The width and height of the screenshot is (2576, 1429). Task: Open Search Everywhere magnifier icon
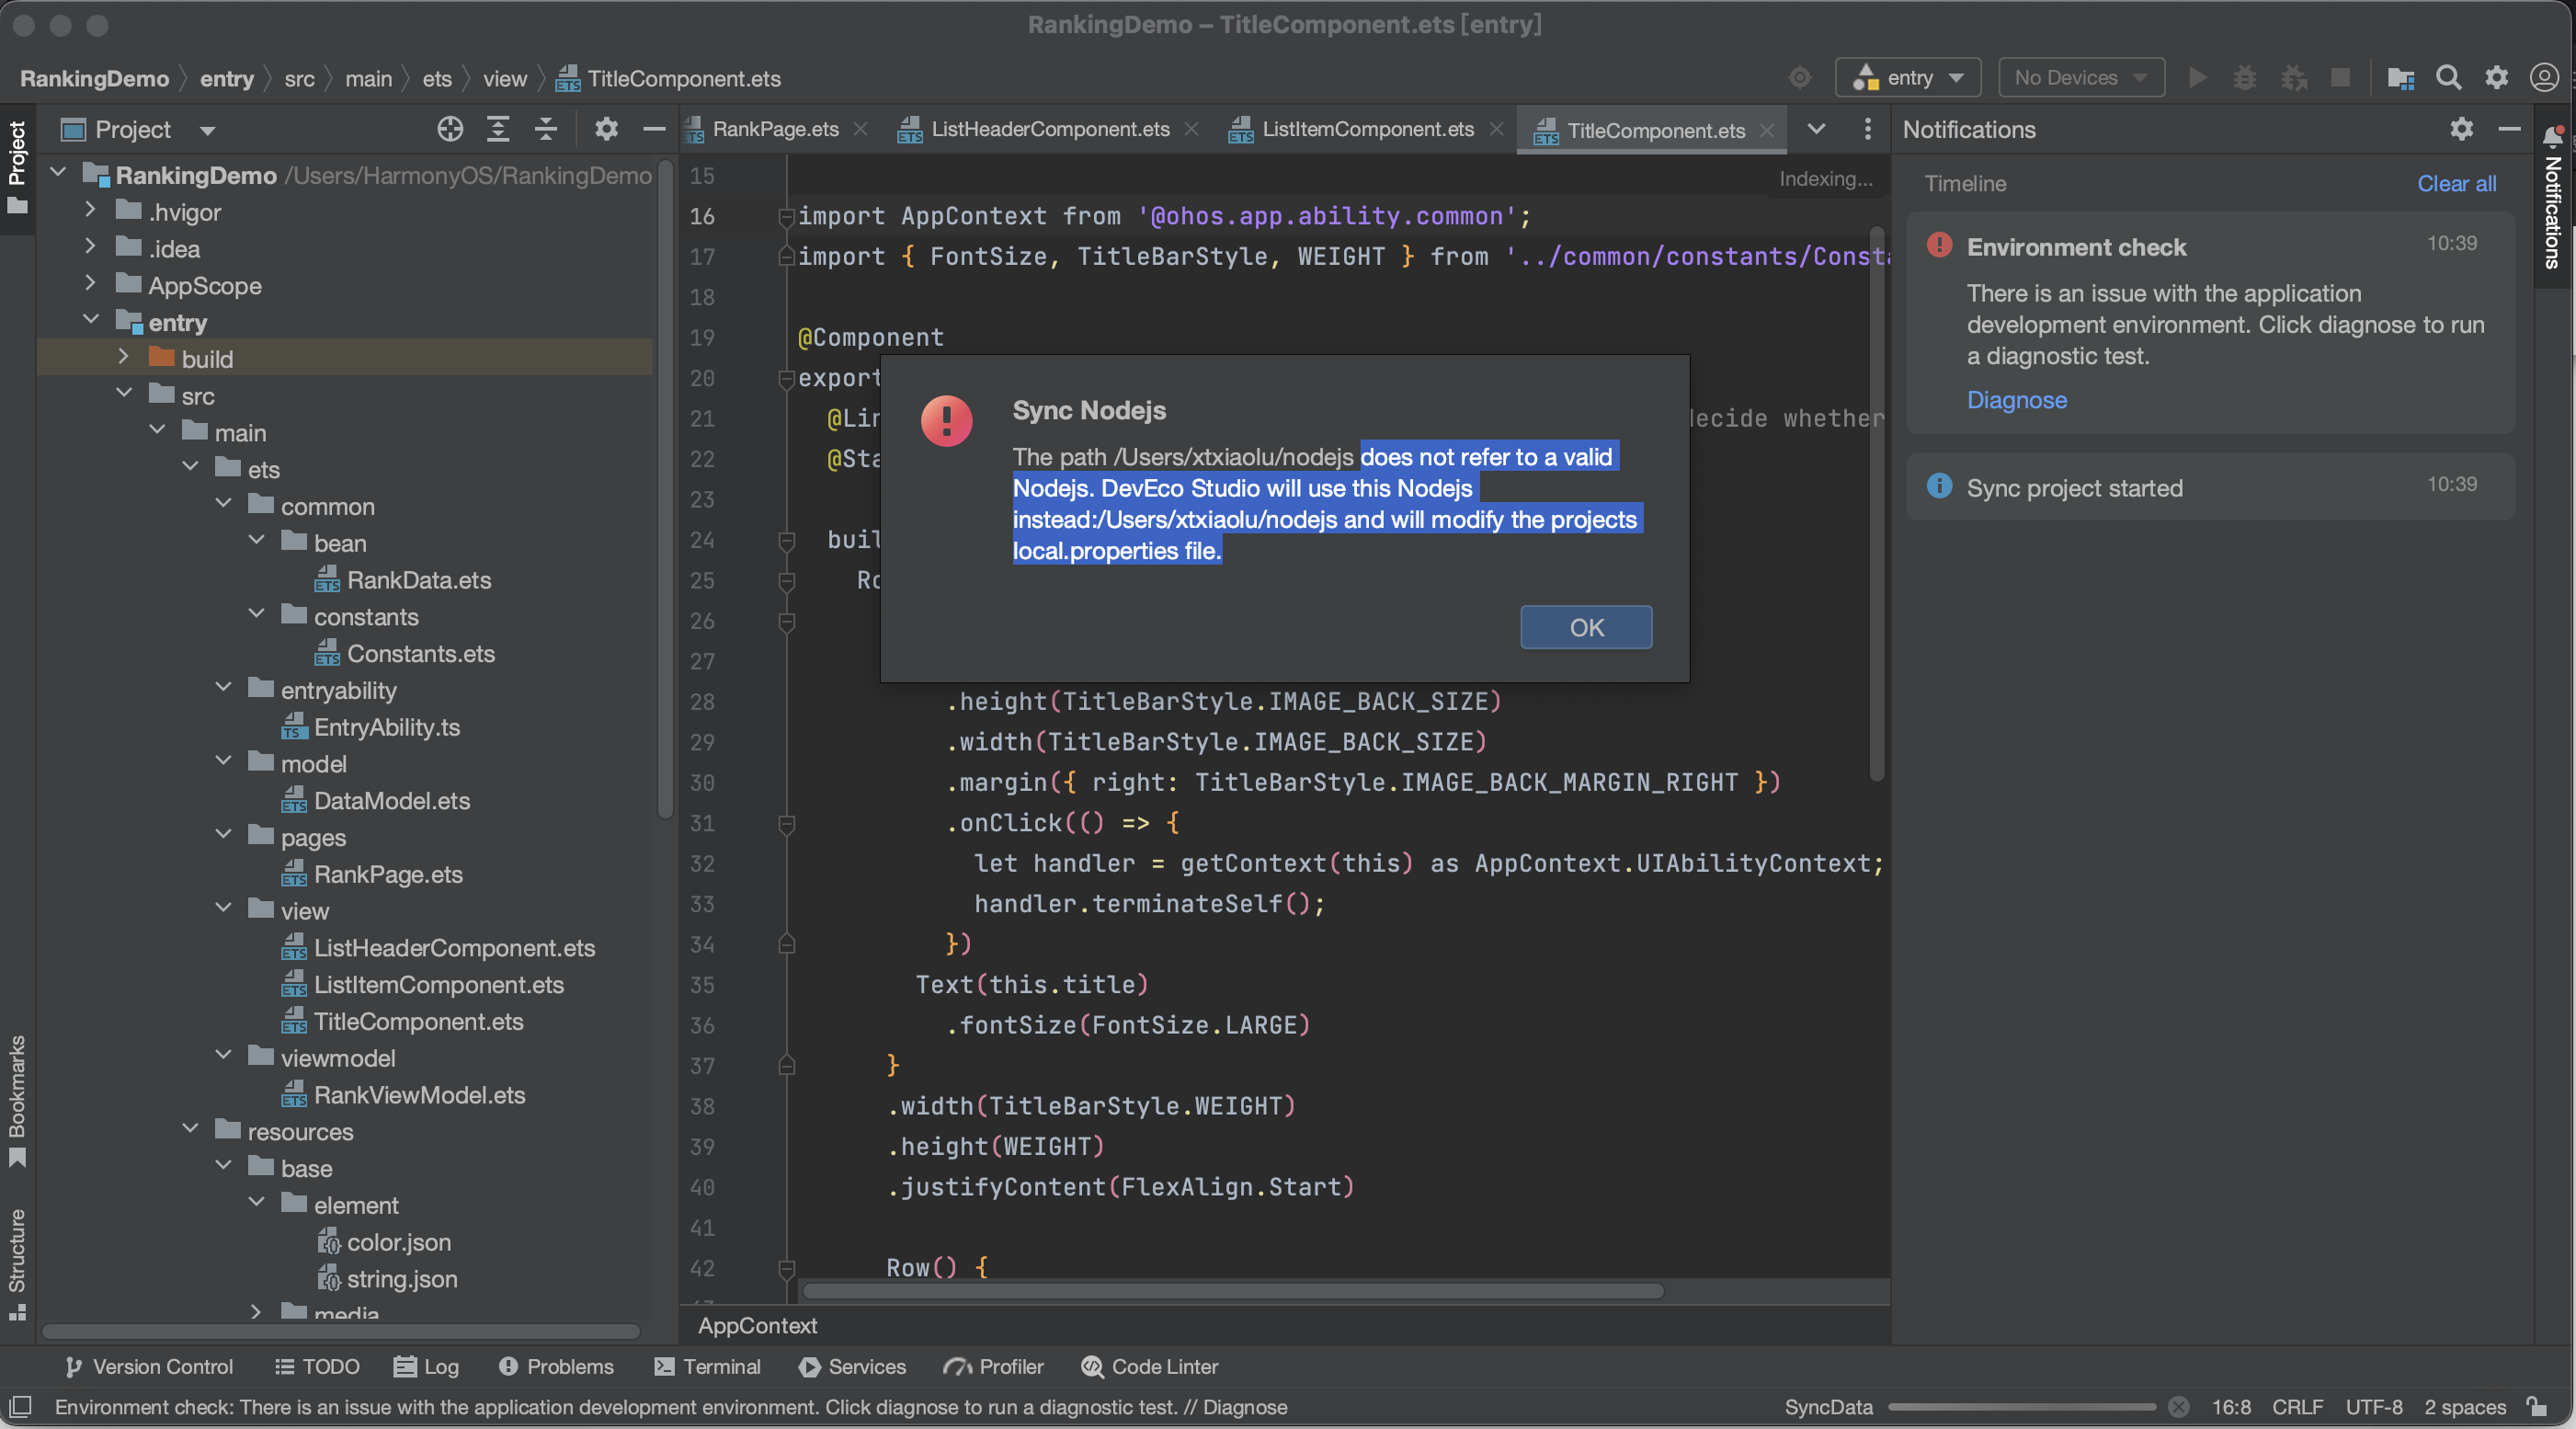click(x=2448, y=78)
